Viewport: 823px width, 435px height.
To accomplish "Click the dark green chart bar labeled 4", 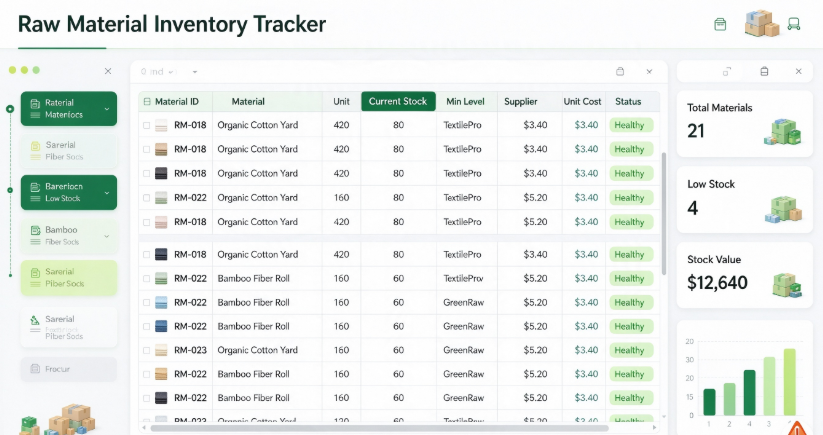I will (x=750, y=392).
